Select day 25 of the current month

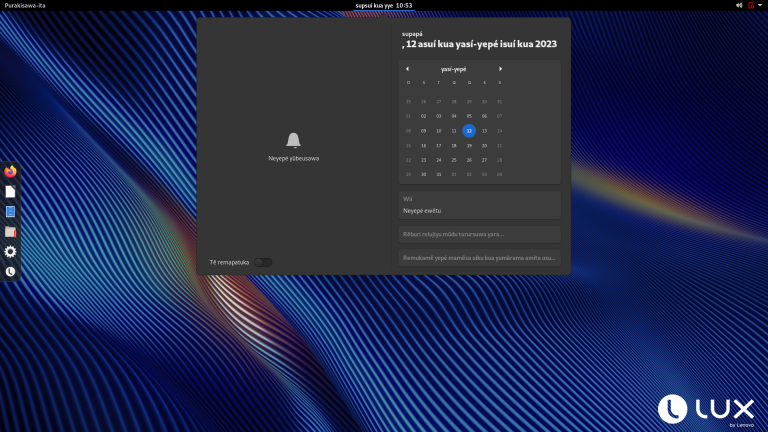coord(454,160)
